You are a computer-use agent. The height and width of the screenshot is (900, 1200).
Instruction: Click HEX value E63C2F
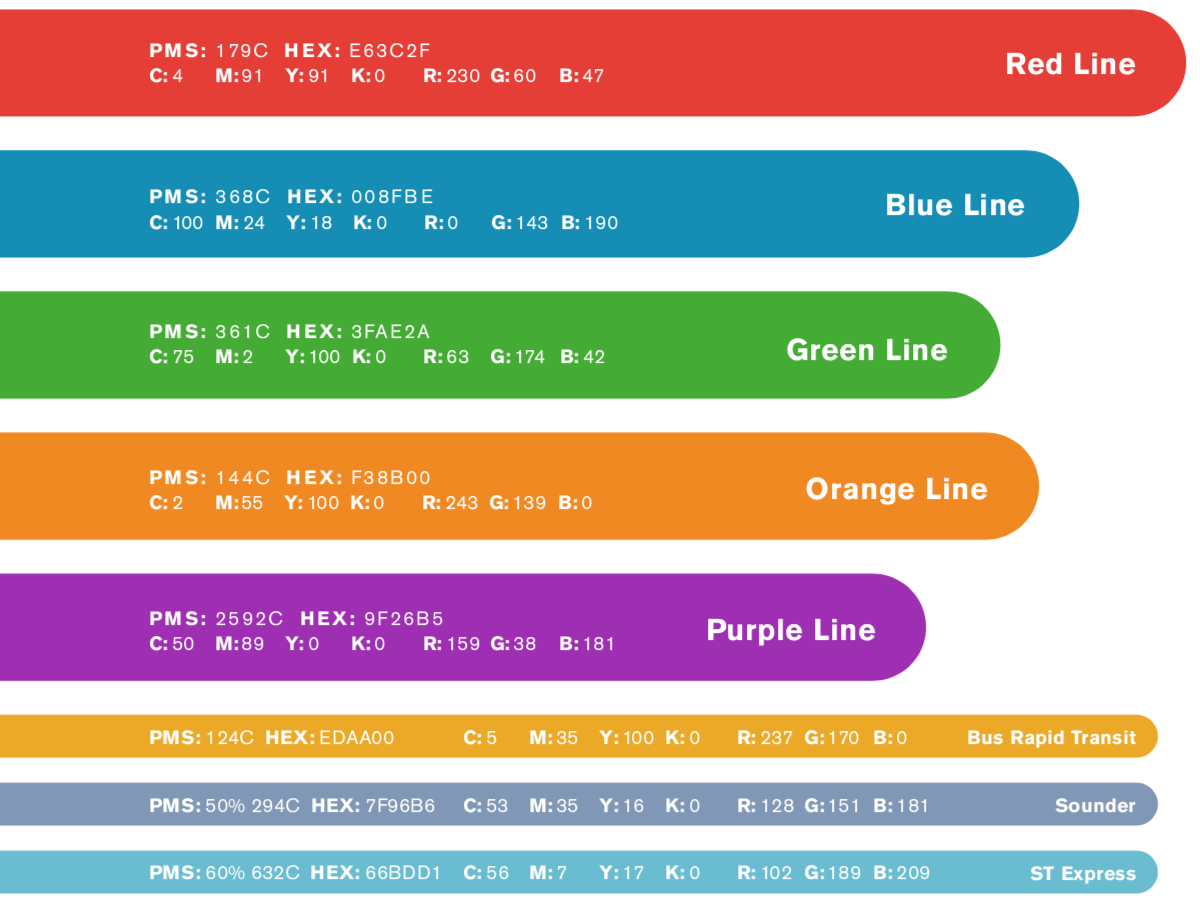(388, 50)
